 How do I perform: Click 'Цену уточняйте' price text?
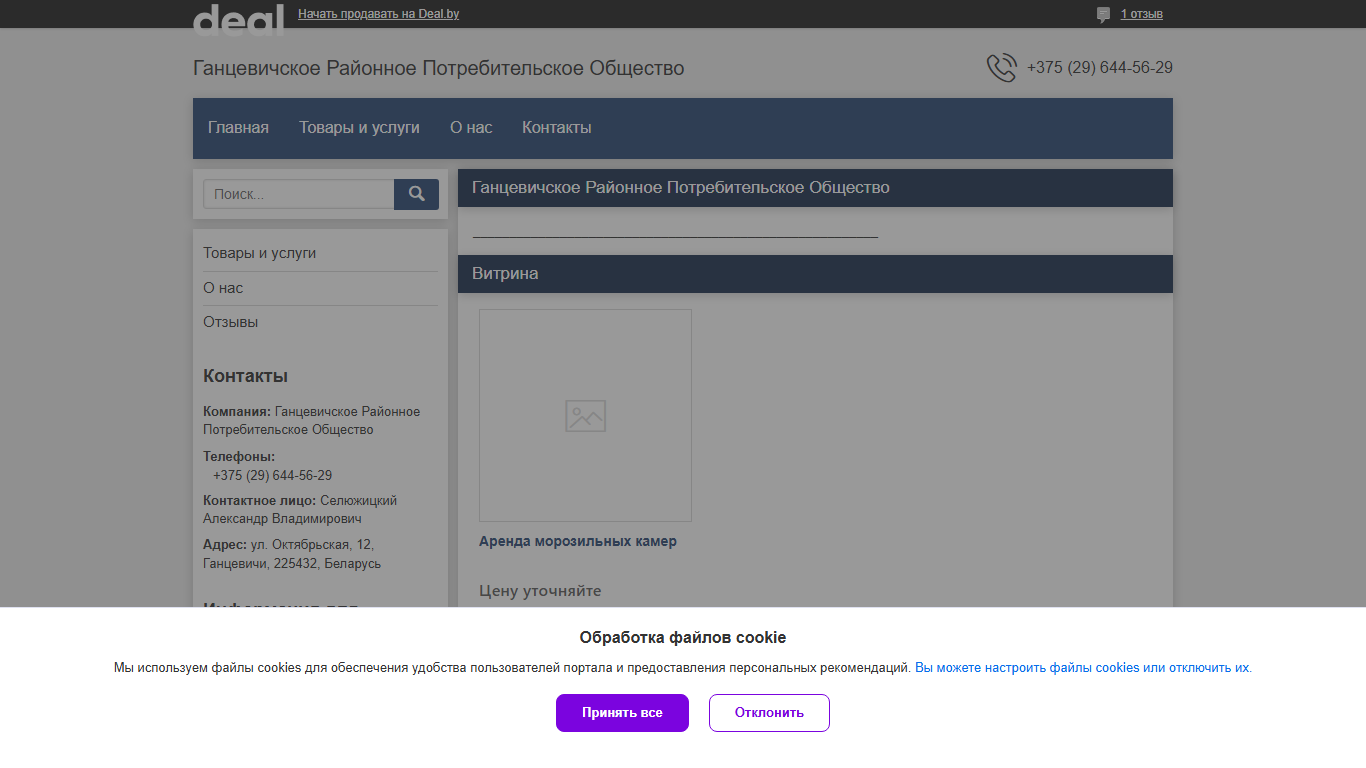pos(540,591)
